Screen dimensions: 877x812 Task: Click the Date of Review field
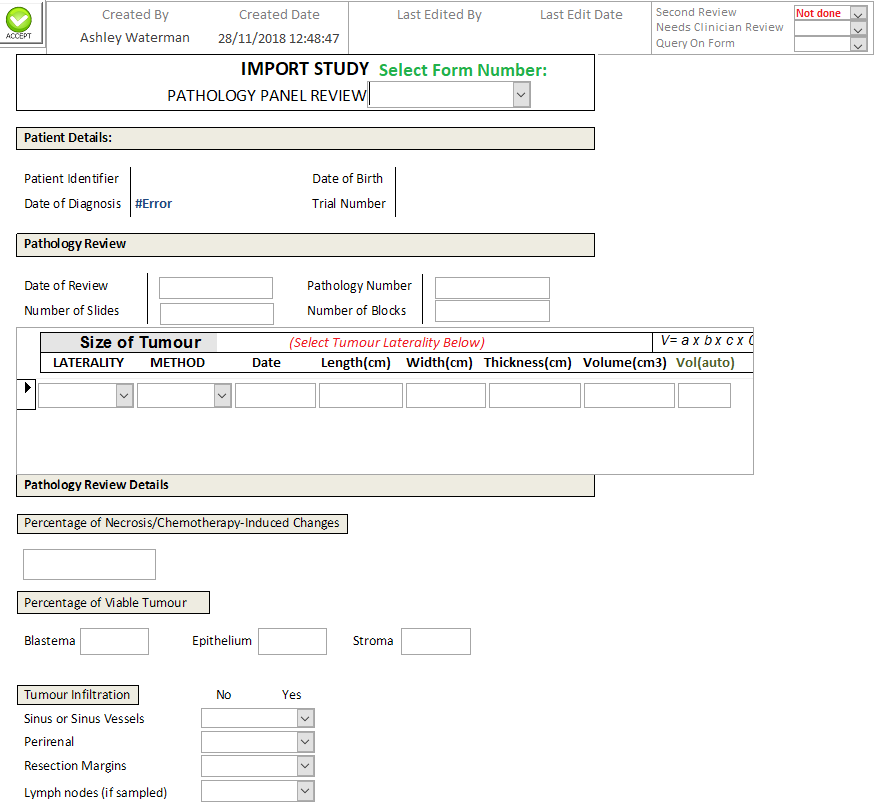(215, 288)
